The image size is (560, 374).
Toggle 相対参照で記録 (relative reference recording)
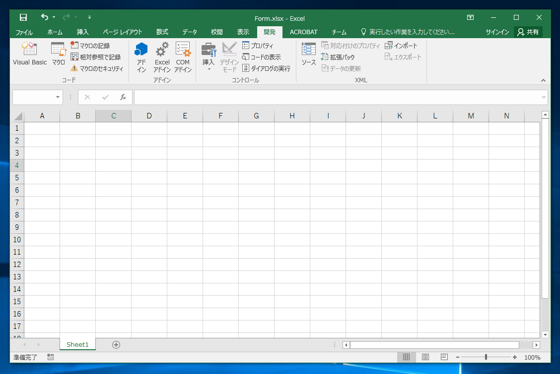(95, 57)
